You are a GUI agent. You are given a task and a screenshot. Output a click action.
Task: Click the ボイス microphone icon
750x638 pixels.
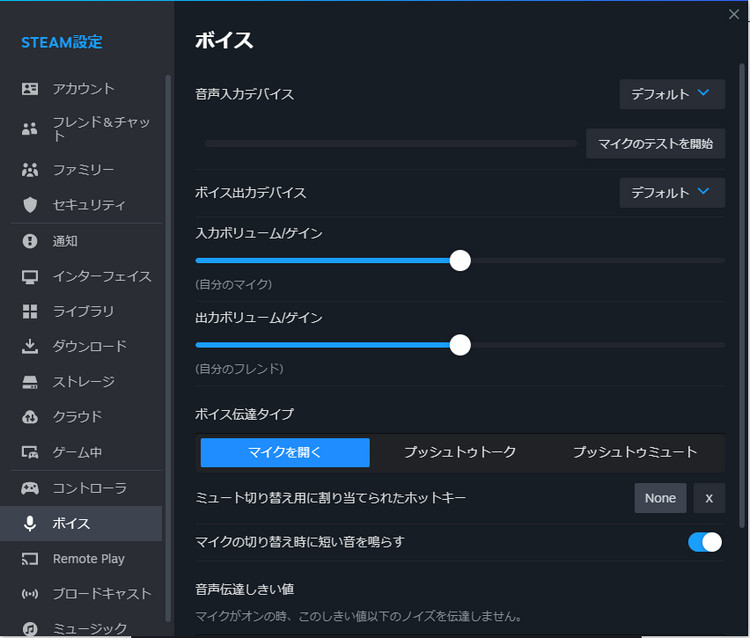pos(30,524)
